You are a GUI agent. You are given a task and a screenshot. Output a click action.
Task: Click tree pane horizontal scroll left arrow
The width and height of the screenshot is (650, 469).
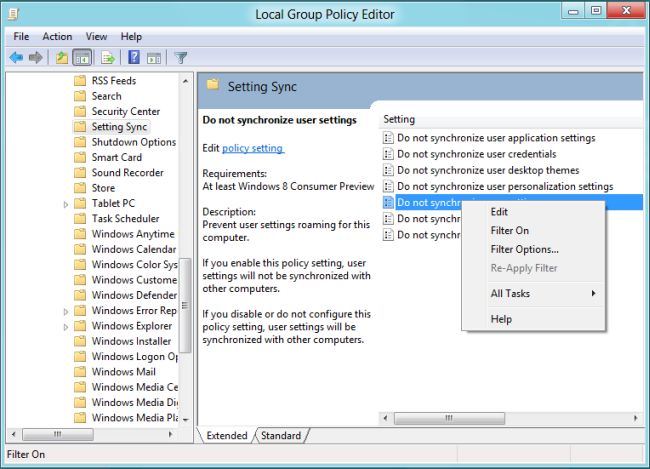pyautogui.click(x=14, y=435)
